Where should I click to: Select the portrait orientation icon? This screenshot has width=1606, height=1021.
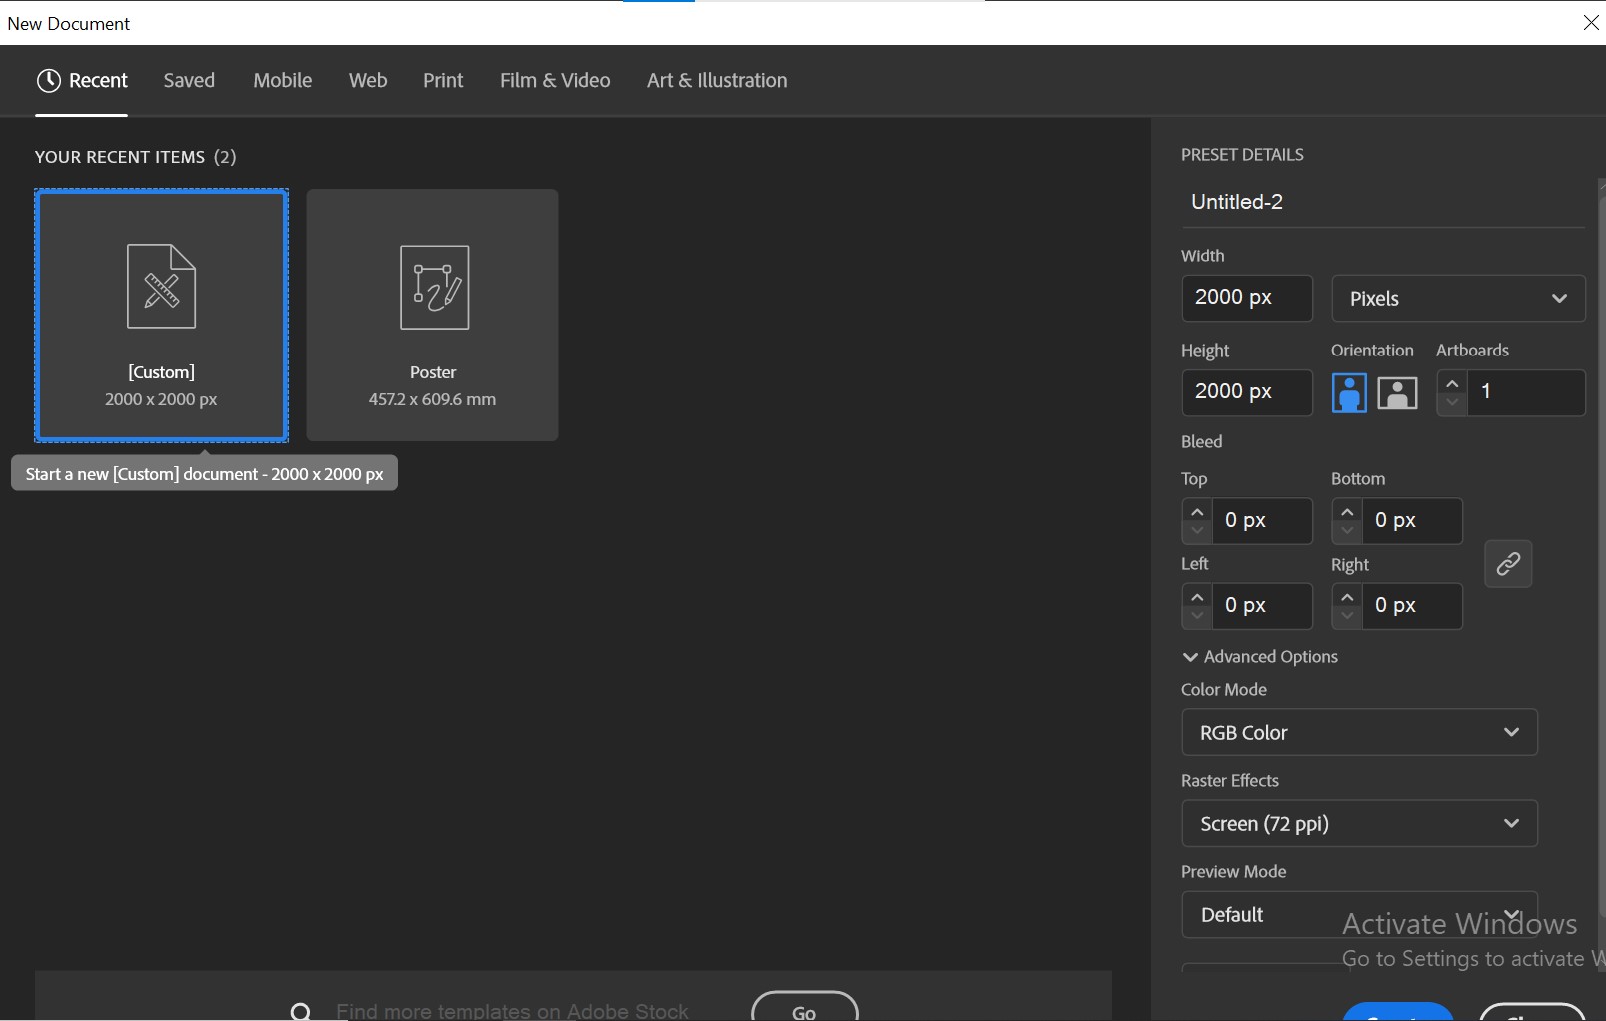coord(1349,393)
